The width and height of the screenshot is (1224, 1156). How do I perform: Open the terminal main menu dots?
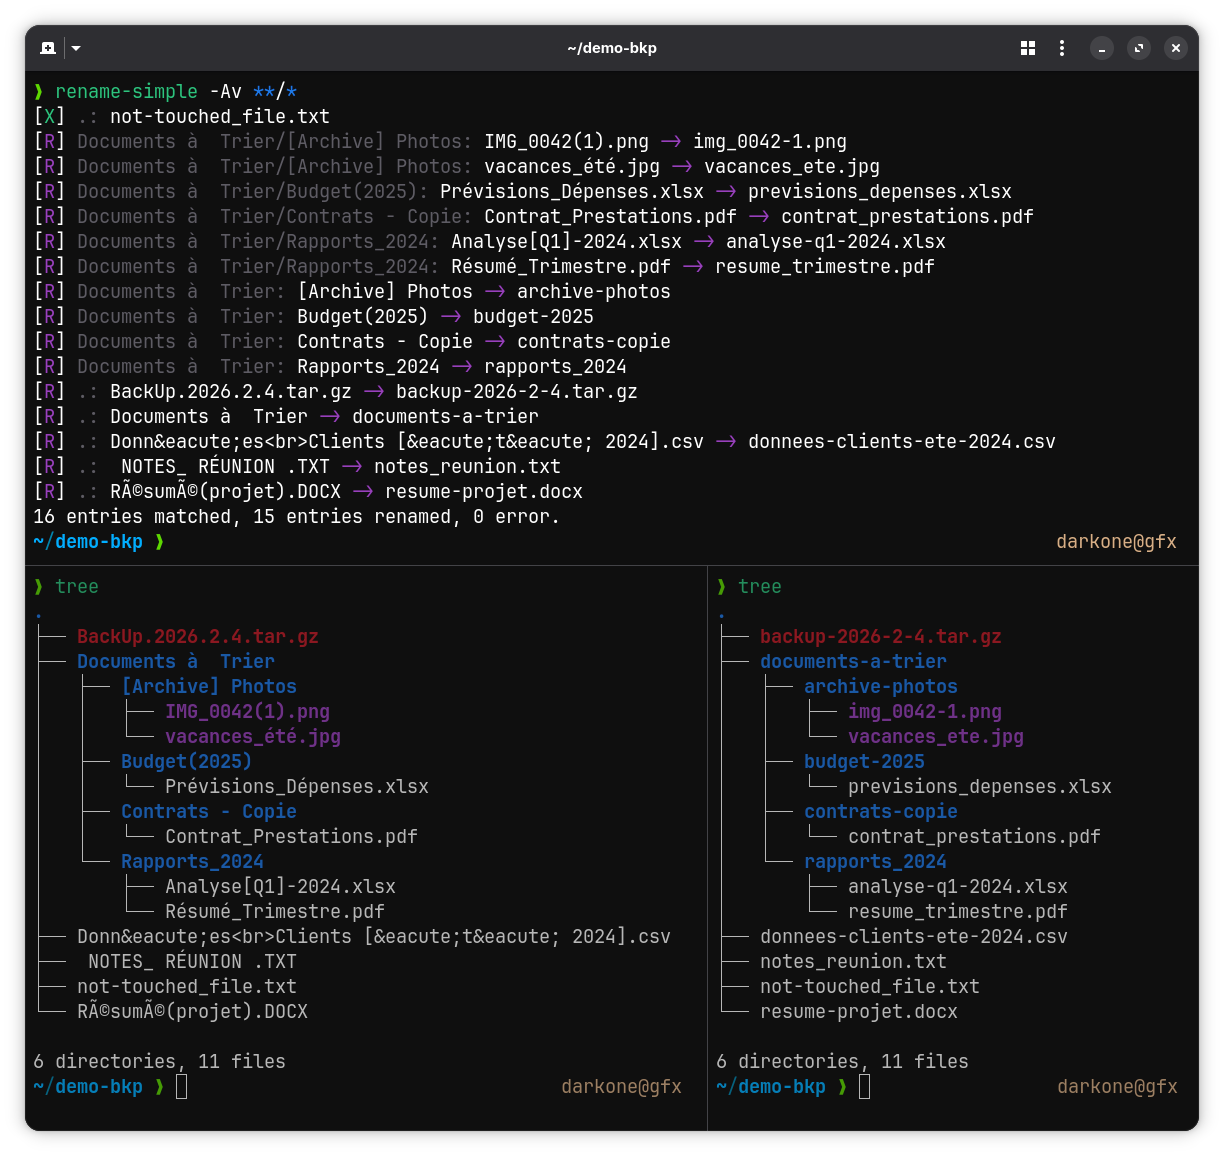click(x=1062, y=48)
